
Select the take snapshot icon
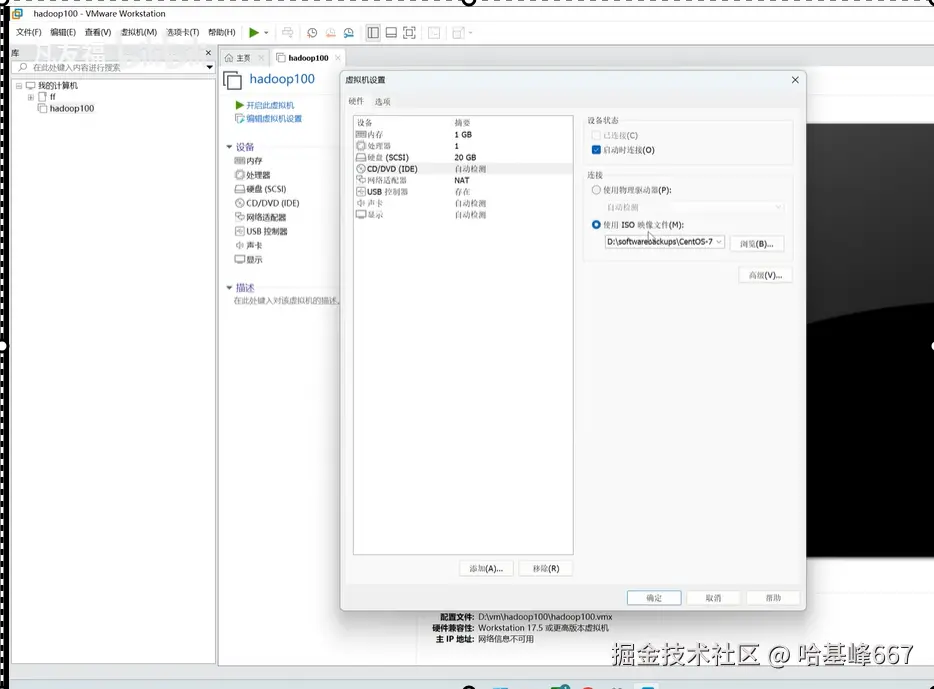click(312, 32)
